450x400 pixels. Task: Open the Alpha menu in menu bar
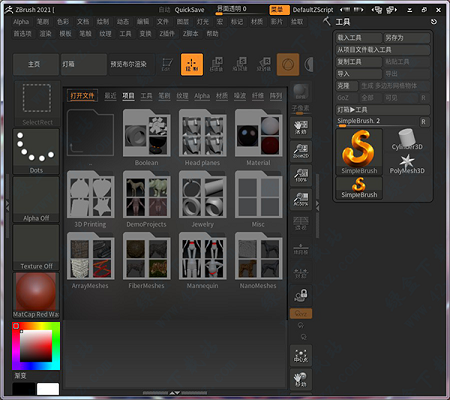21,22
